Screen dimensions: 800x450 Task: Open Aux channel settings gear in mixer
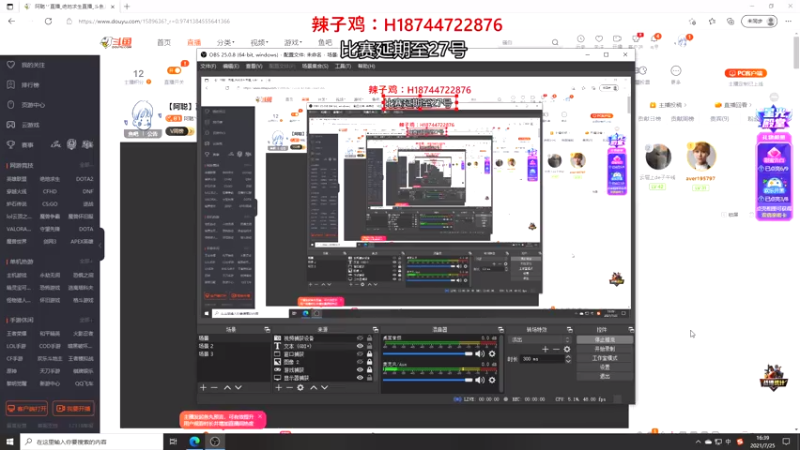pos(492,380)
